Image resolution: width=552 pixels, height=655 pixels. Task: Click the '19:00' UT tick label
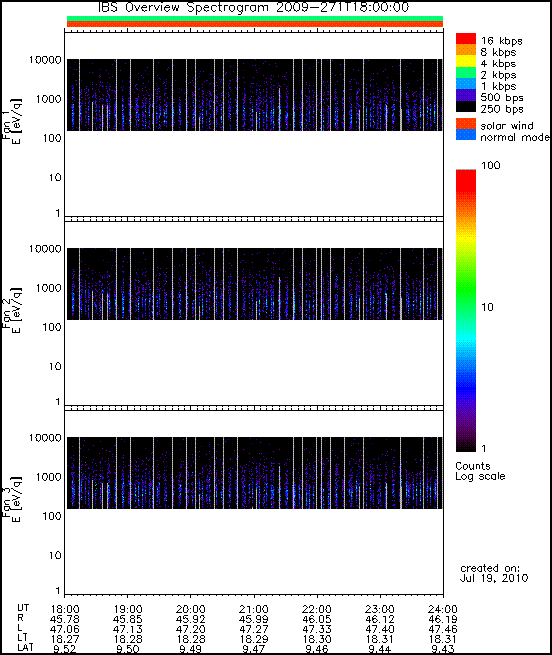point(127,609)
